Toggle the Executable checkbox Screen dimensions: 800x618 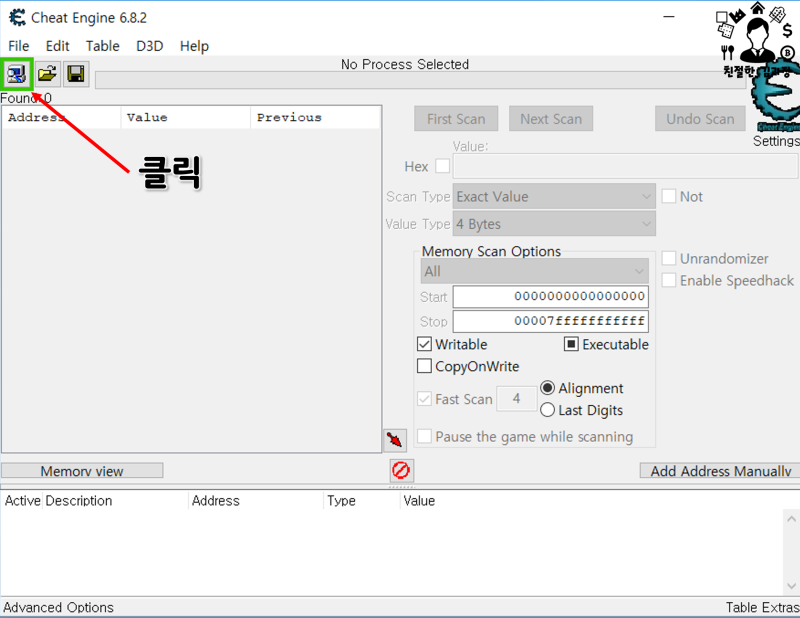click(x=571, y=344)
